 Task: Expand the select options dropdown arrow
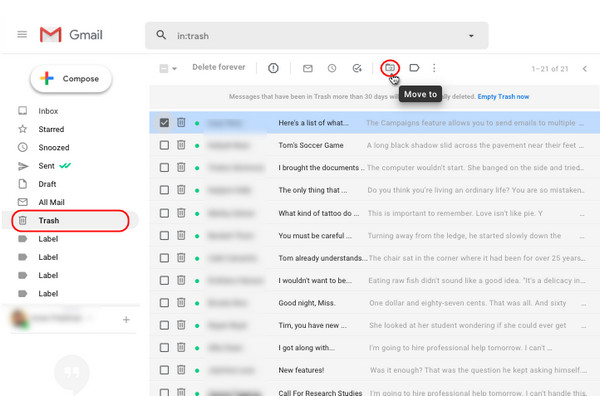pyautogui.click(x=174, y=69)
